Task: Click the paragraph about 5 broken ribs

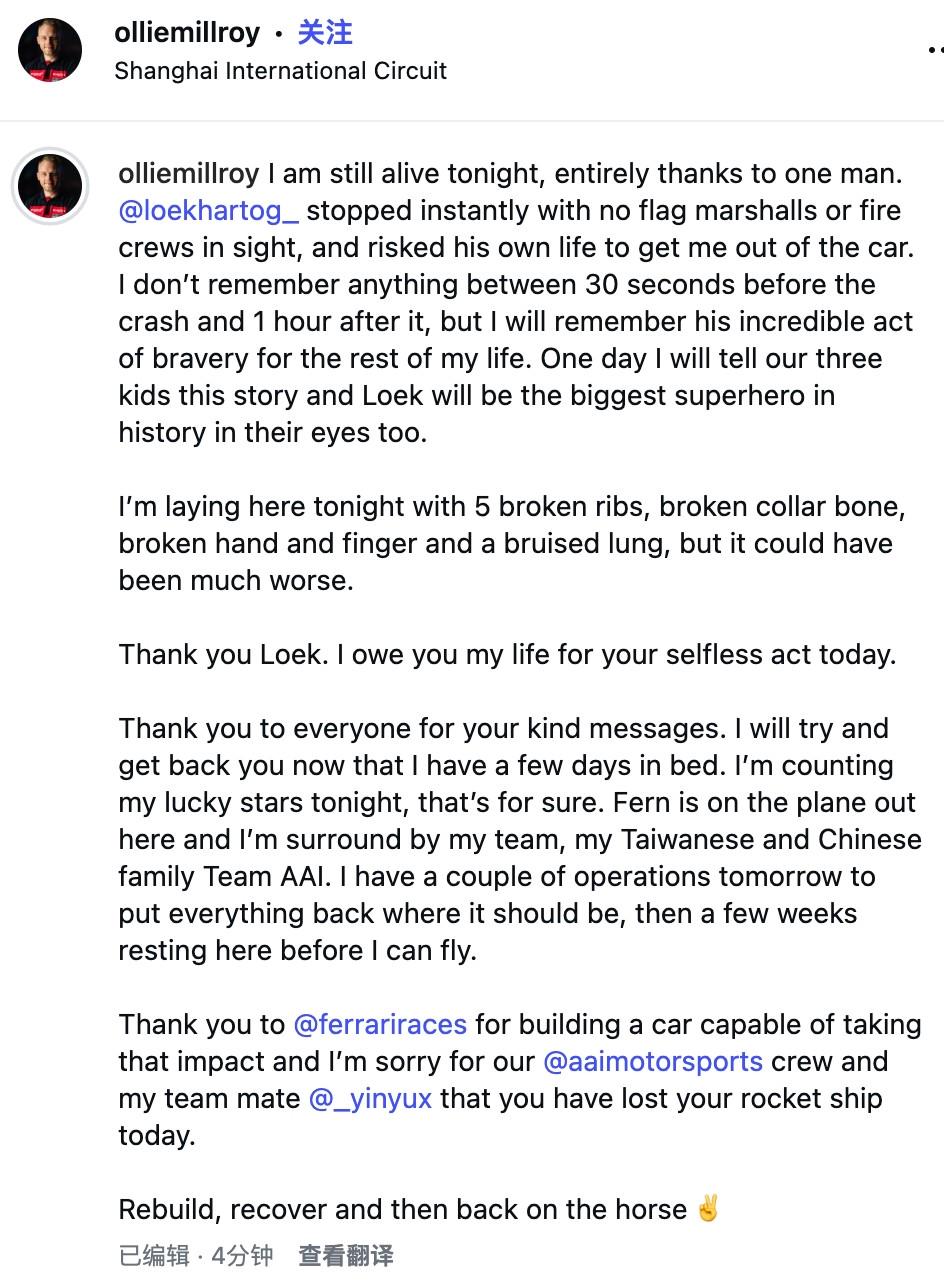Action: [x=512, y=544]
